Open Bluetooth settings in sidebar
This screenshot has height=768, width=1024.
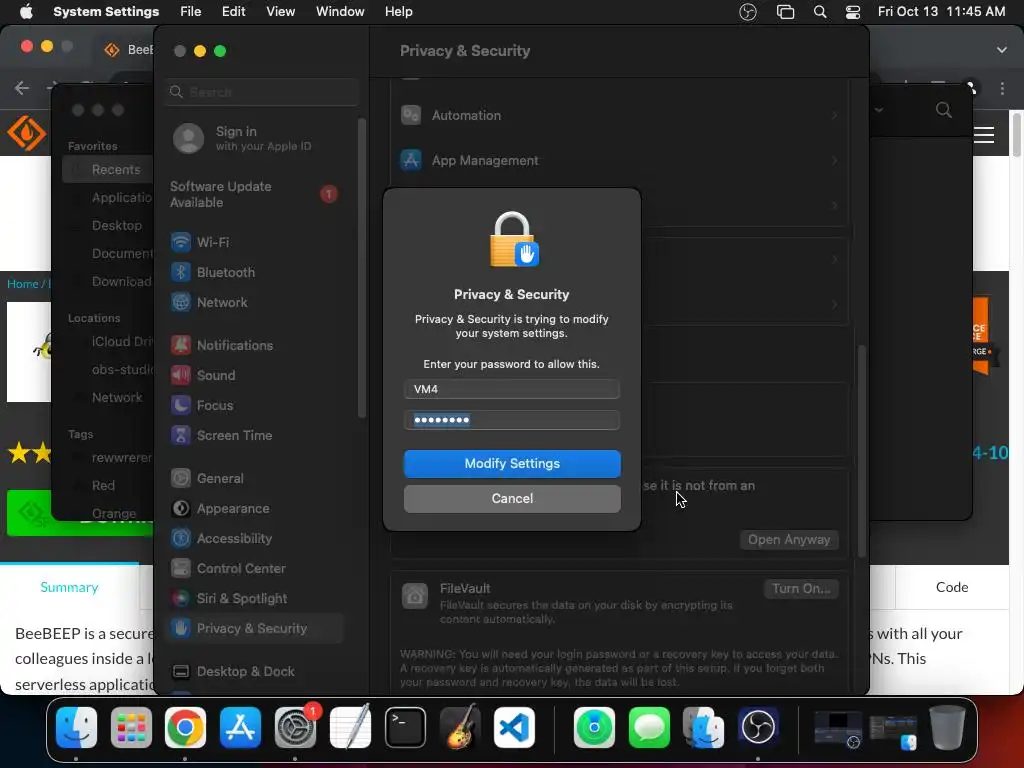click(213, 272)
